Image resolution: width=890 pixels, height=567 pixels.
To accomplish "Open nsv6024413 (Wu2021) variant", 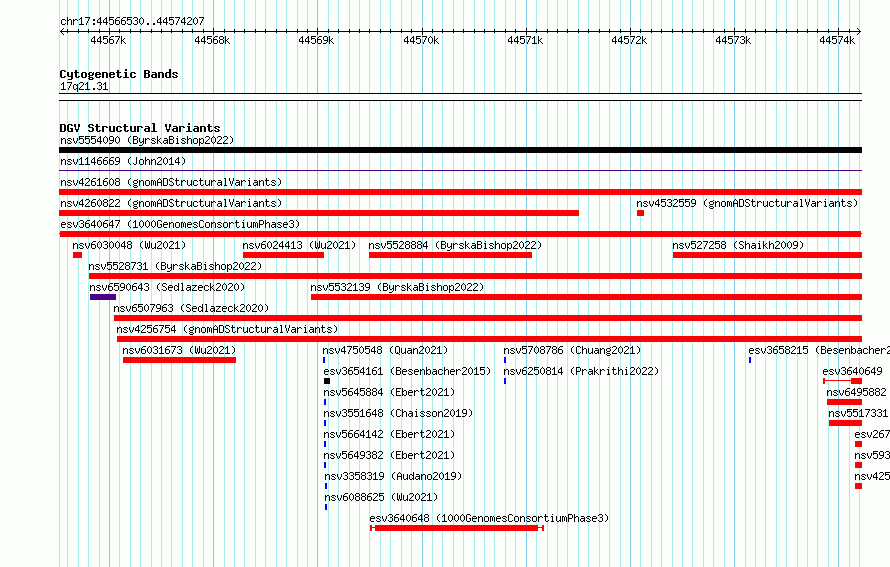I will coord(299,245).
